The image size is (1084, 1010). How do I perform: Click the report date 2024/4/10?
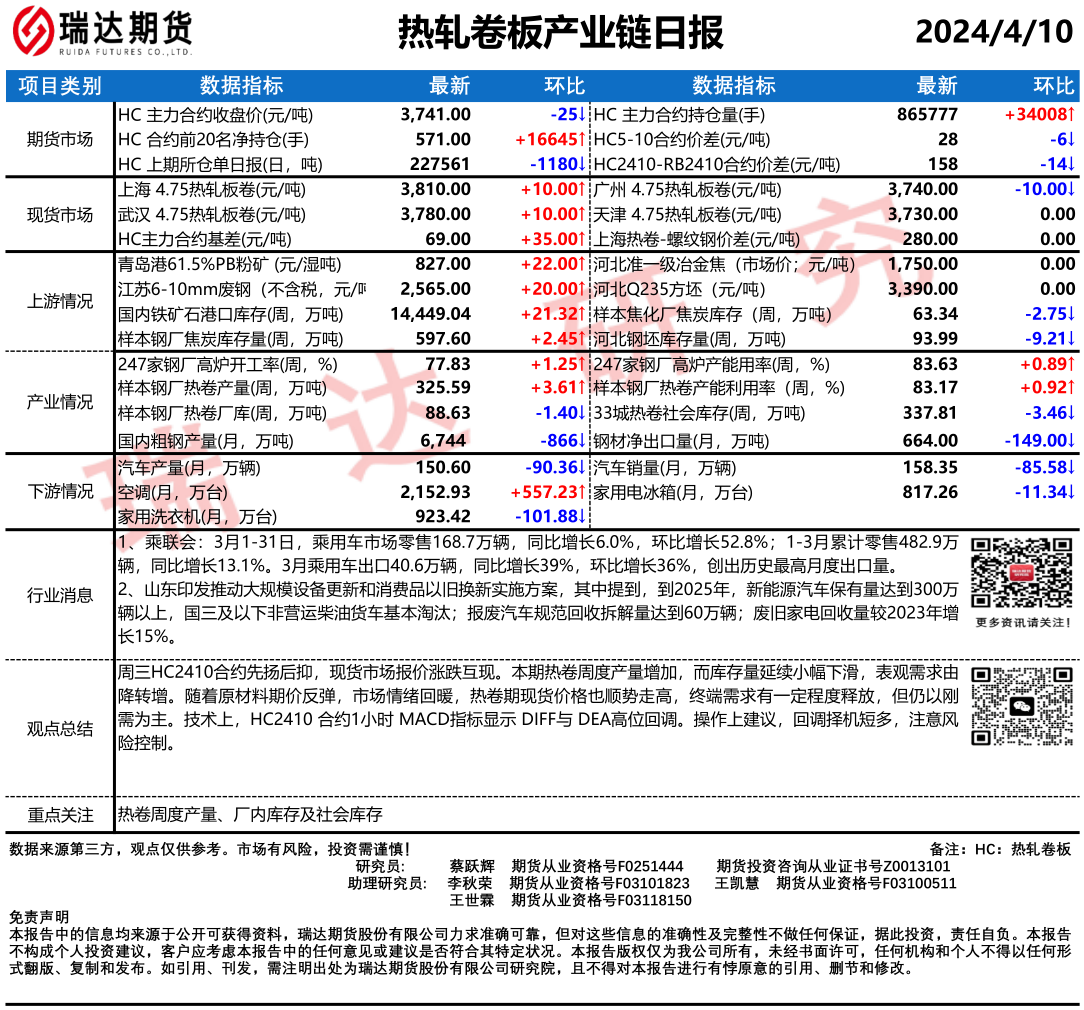coord(994,33)
